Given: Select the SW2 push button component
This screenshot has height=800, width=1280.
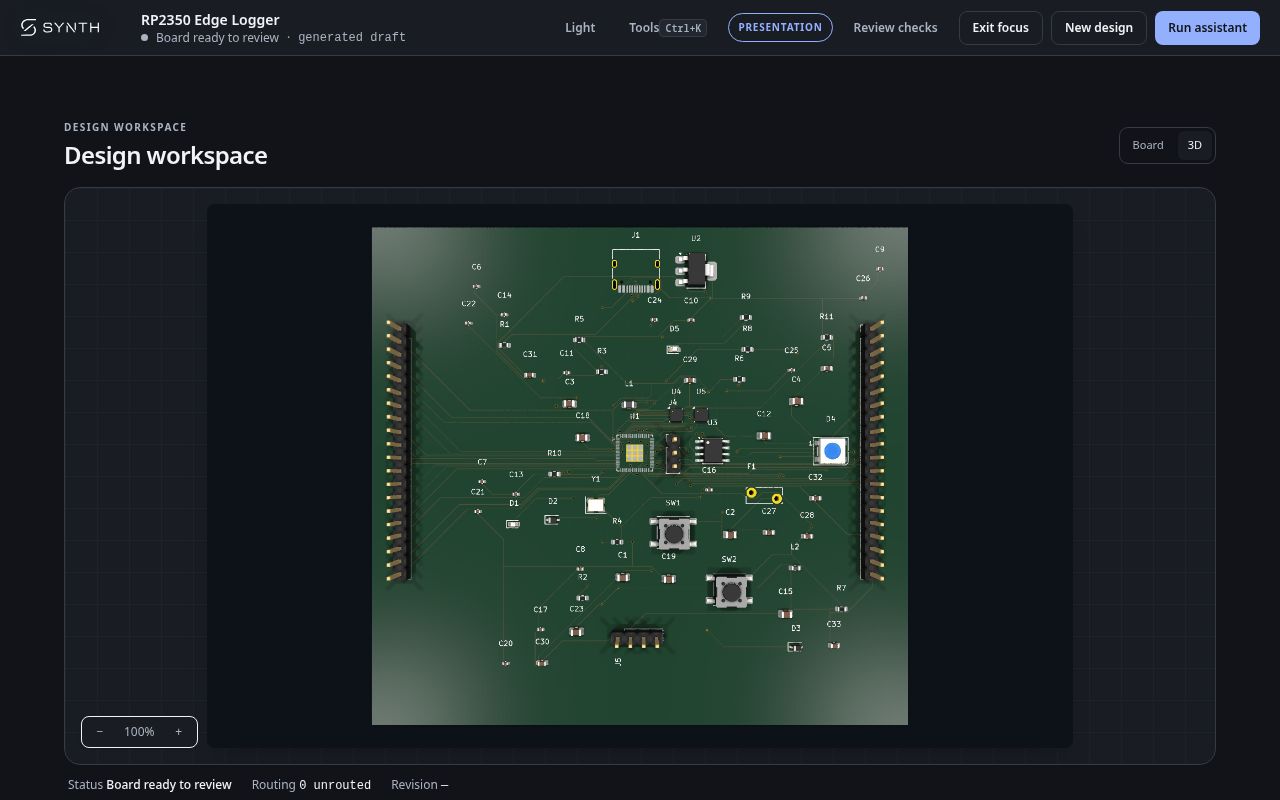Looking at the screenshot, I should pyautogui.click(x=730, y=592).
